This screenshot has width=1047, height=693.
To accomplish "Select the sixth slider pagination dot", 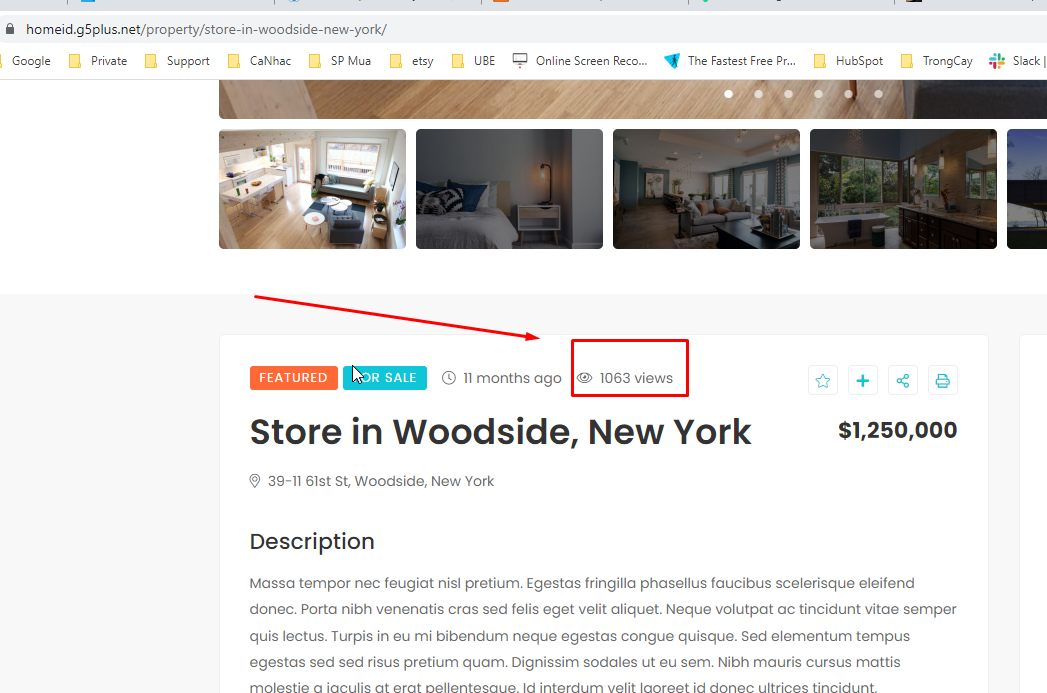I will (x=879, y=94).
